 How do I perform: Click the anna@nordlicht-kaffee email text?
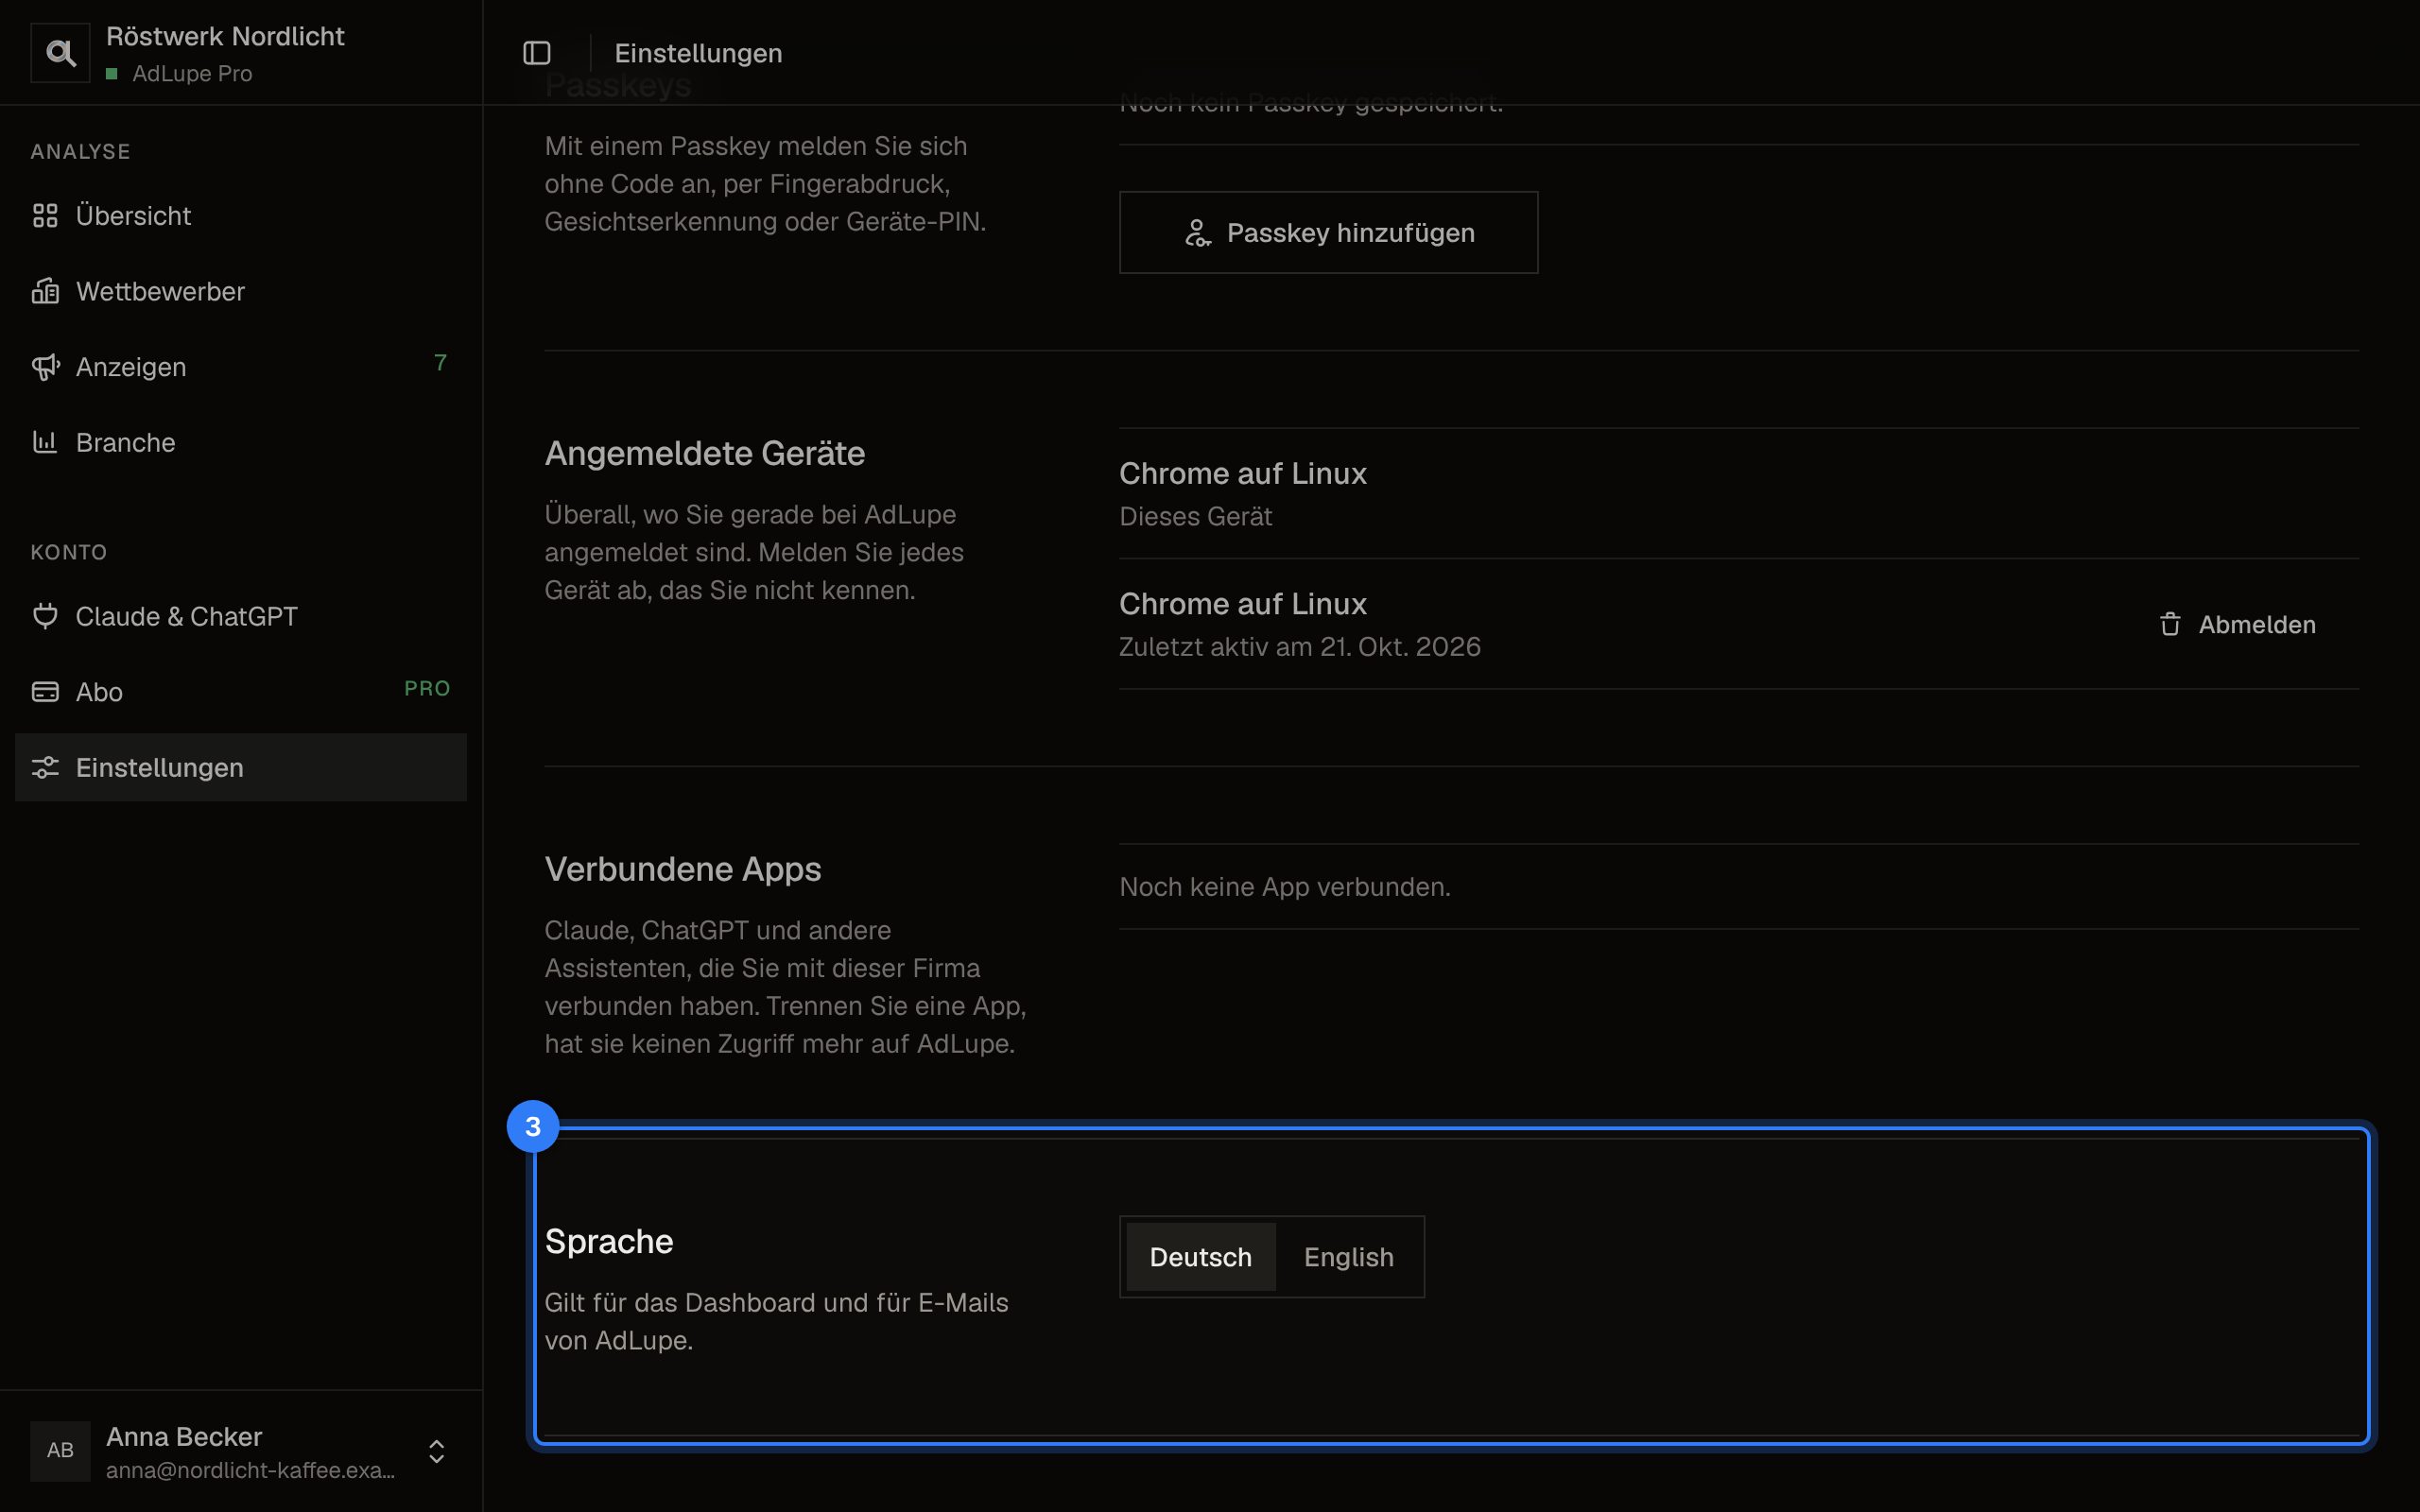(x=250, y=1470)
